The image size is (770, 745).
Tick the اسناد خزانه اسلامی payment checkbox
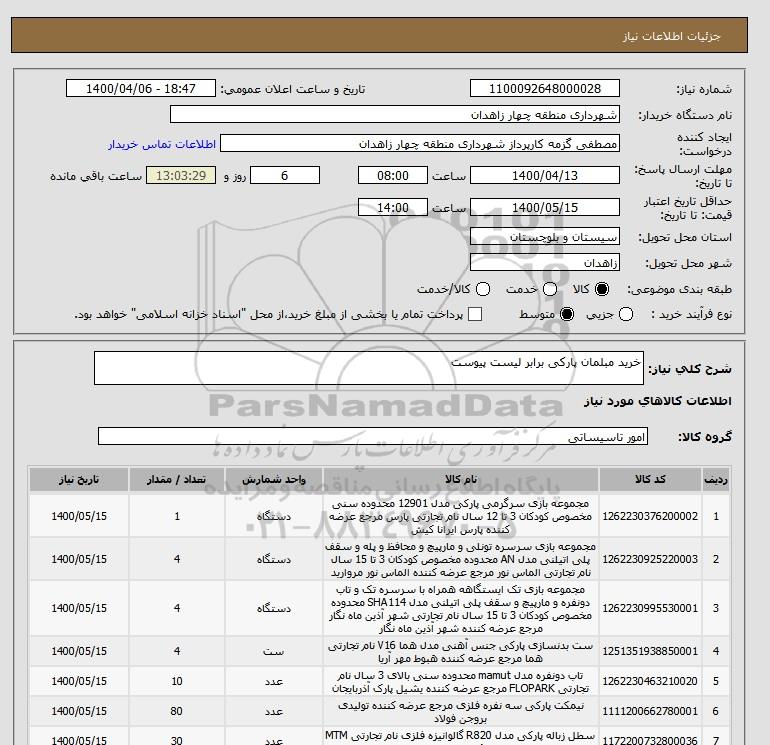pyautogui.click(x=475, y=314)
